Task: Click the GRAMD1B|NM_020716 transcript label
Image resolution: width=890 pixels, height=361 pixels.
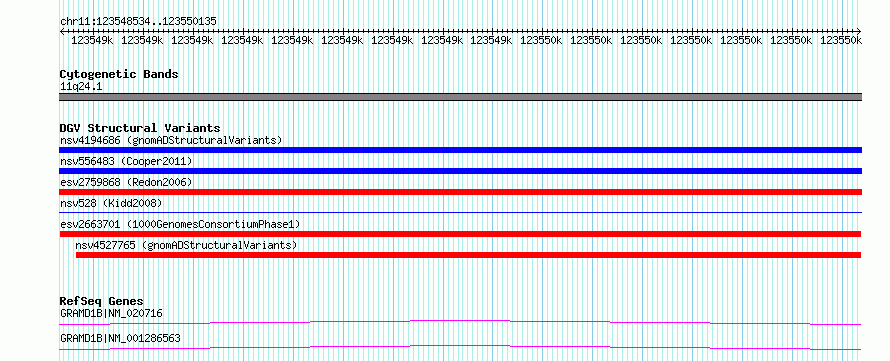Action: pyautogui.click(x=112, y=313)
